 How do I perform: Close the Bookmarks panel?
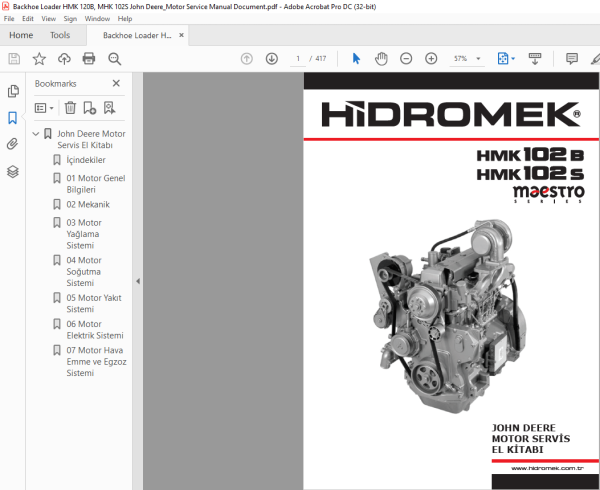[116, 83]
